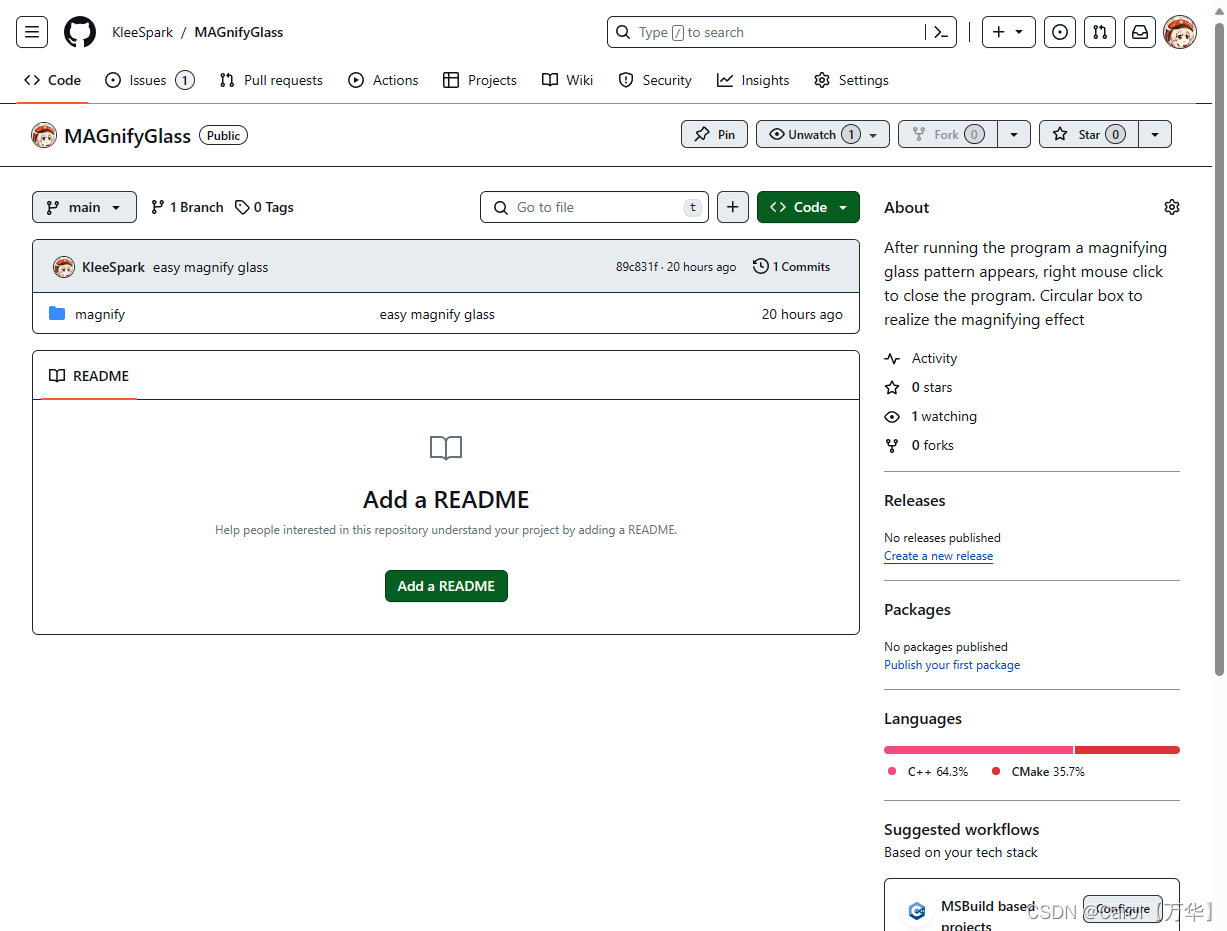Click the add file plus button

point(733,207)
